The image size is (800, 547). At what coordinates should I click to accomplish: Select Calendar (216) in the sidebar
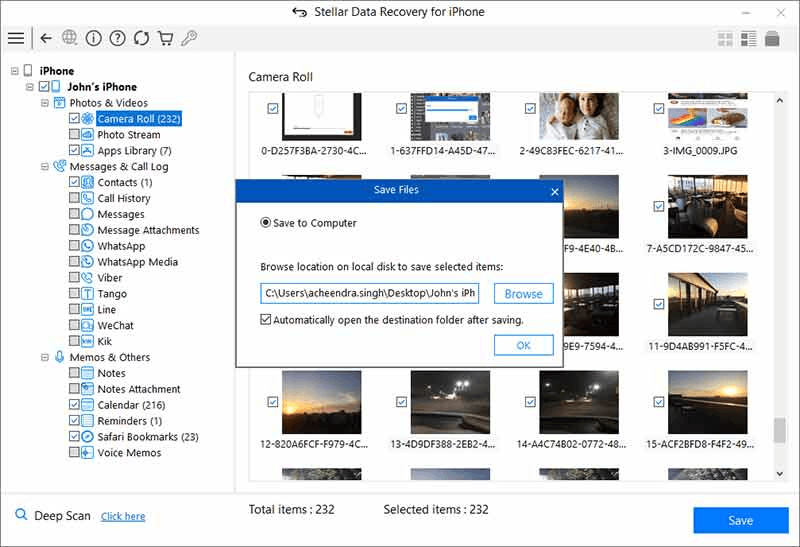pyautogui.click(x=131, y=405)
